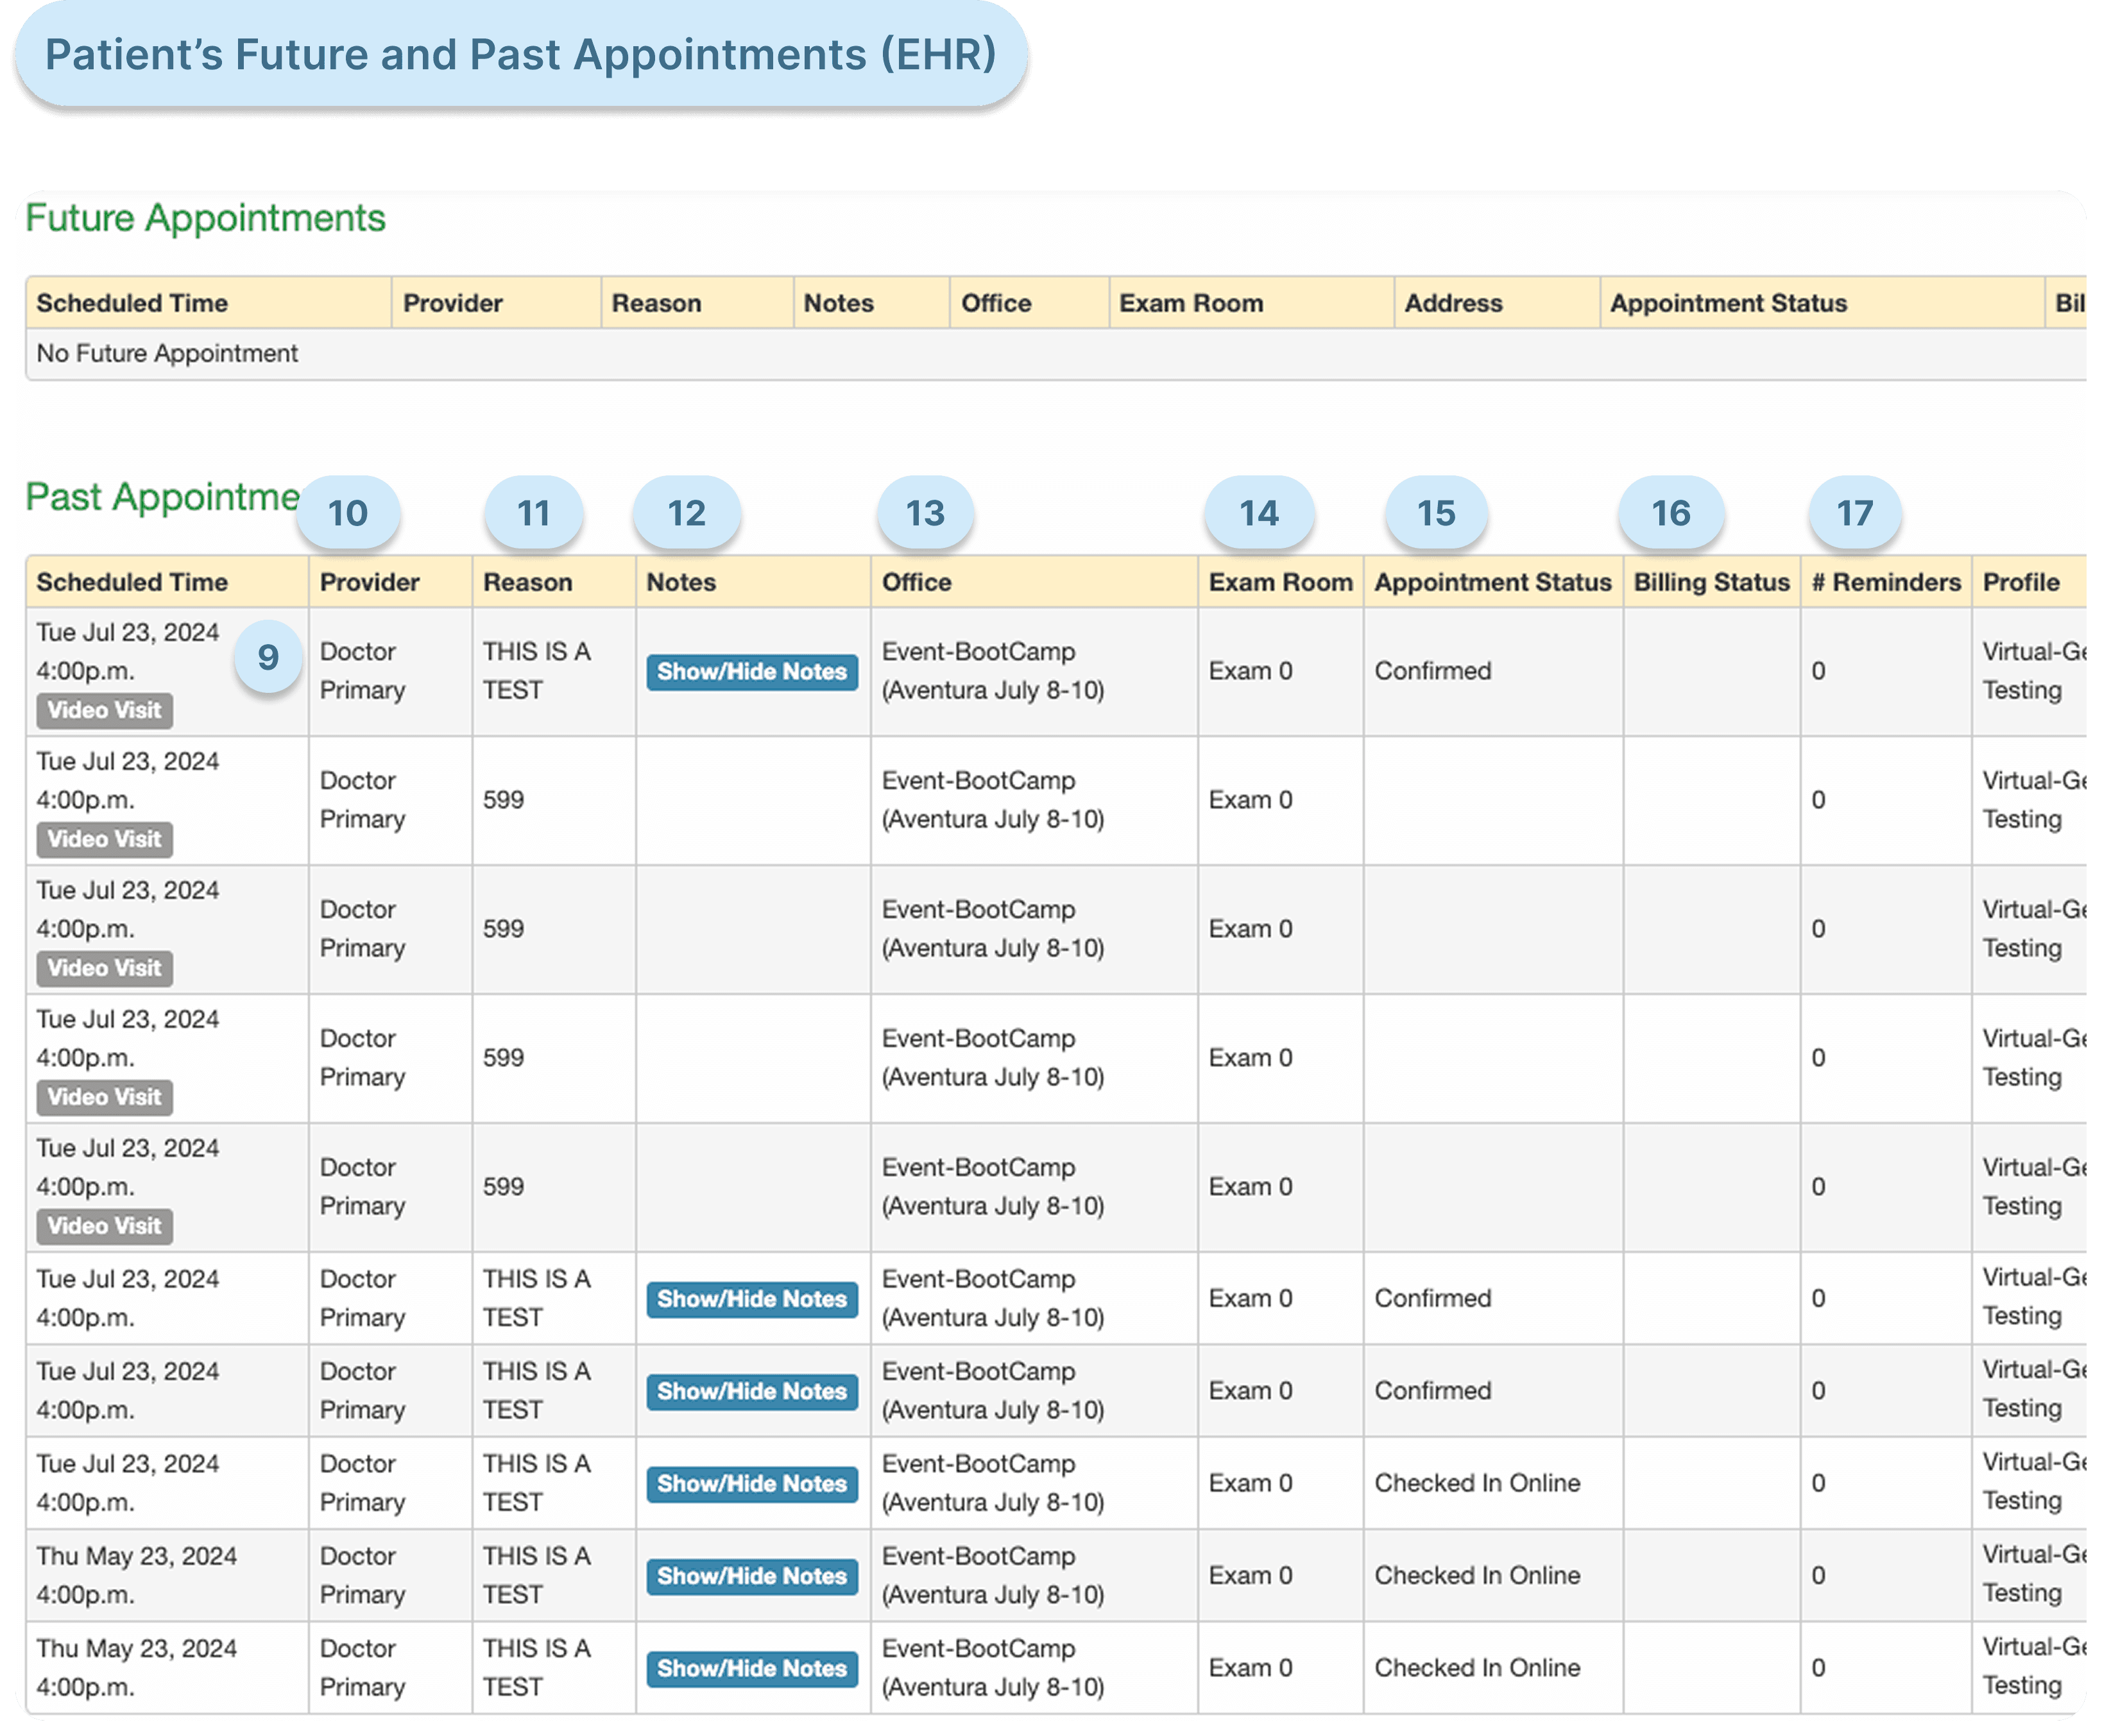Click numbered callout badge 14

click(1258, 513)
